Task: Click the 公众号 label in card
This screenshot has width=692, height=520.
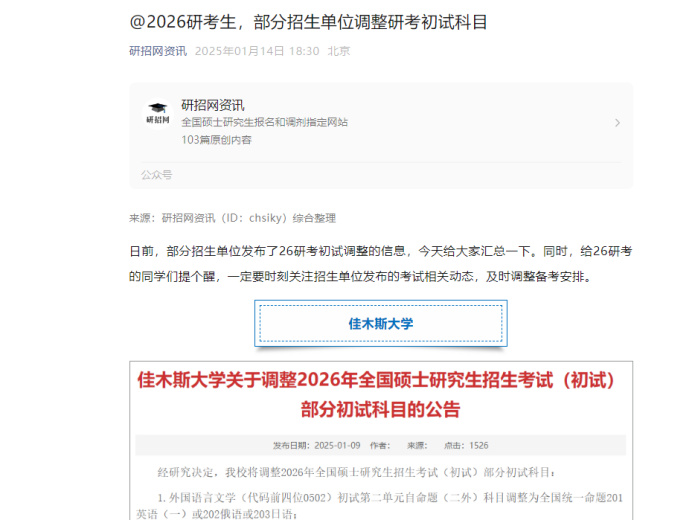Action: pos(157,175)
